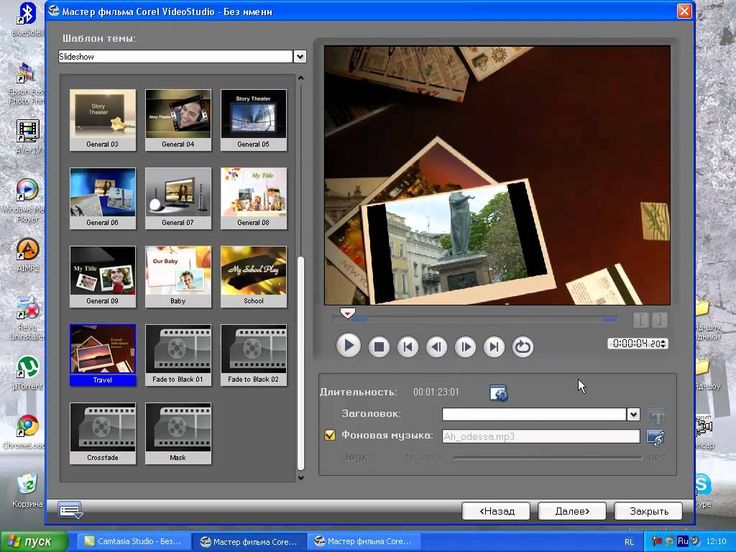The height and width of the screenshot is (552, 736).
Task: Expand the Шаблон темы Slideshow dropdown
Action: (299, 57)
